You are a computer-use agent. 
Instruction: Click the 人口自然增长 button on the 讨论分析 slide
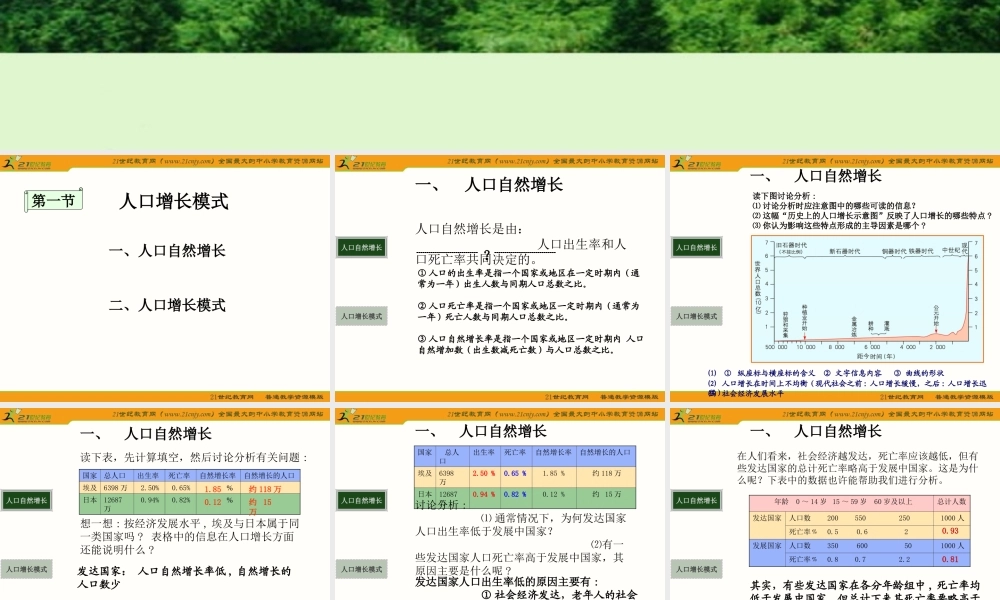coord(362,501)
